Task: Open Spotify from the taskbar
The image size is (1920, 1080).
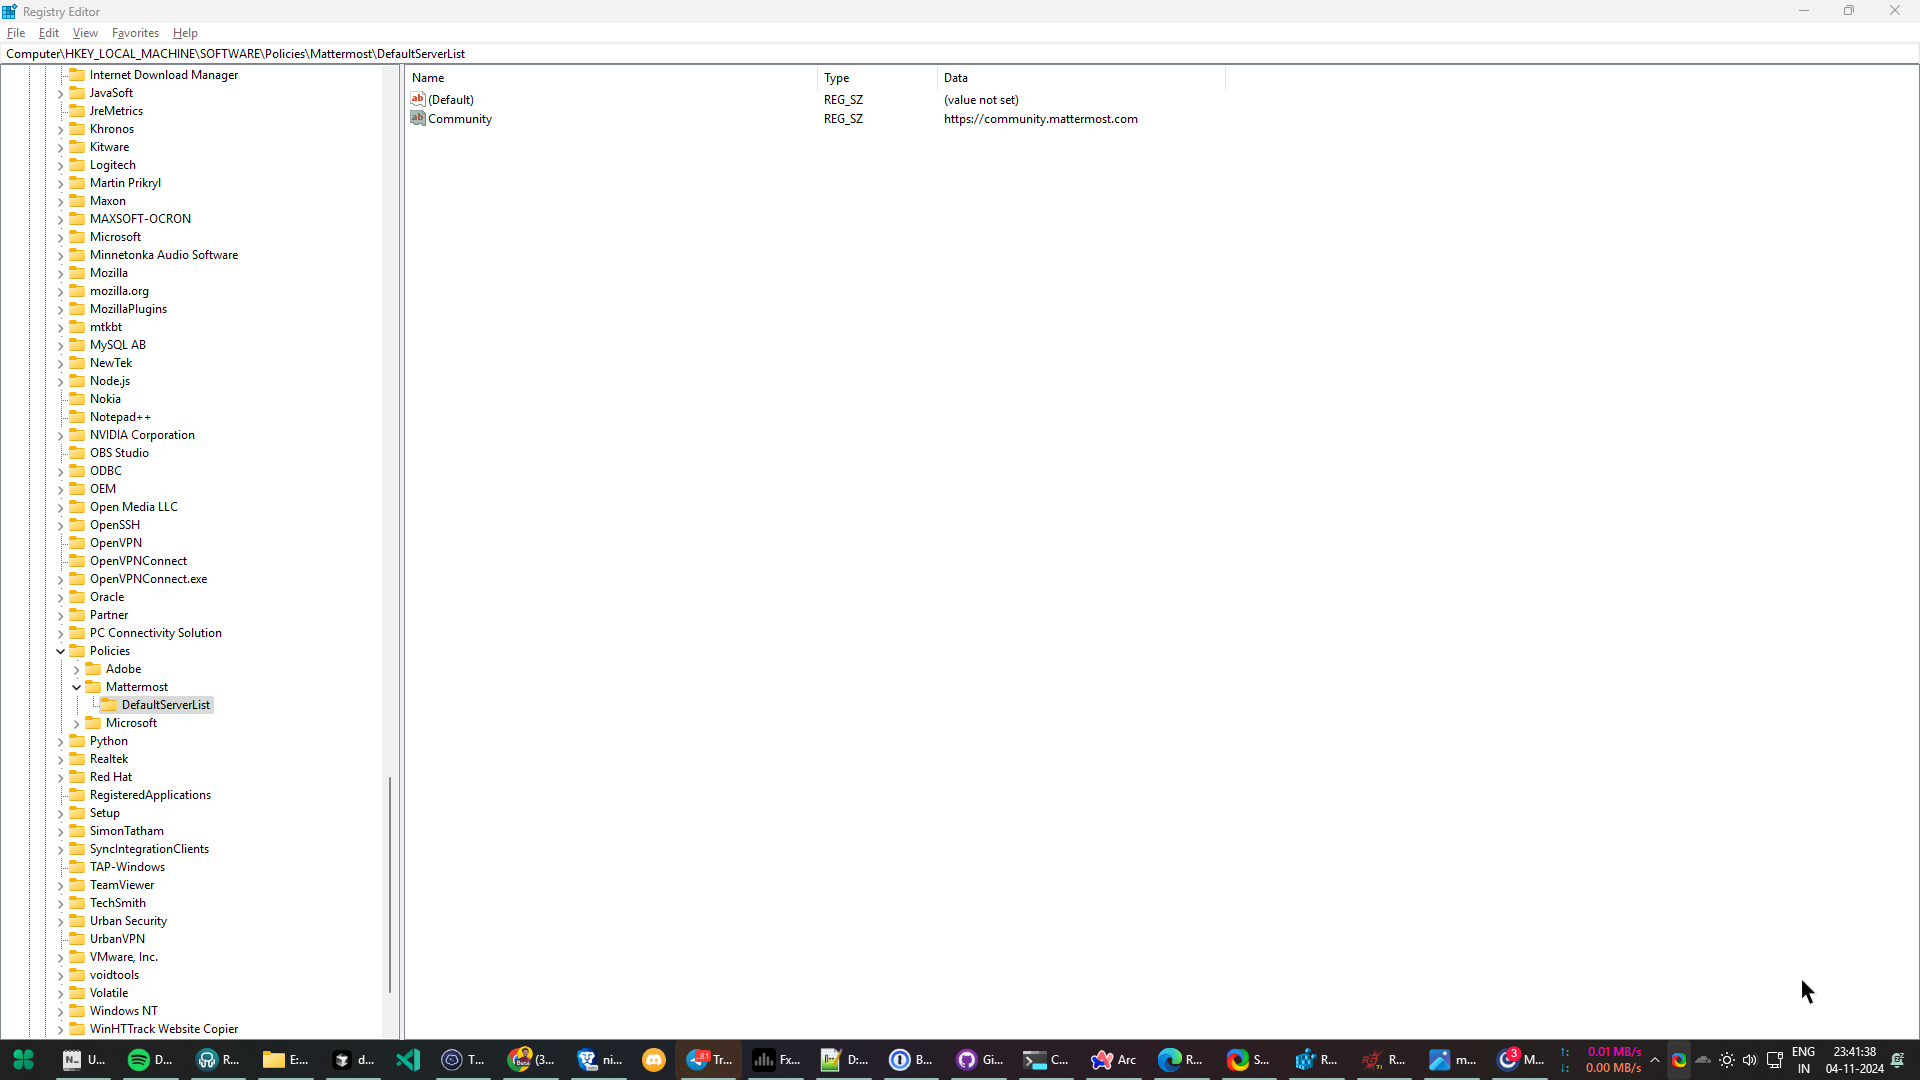Action: (x=139, y=1060)
